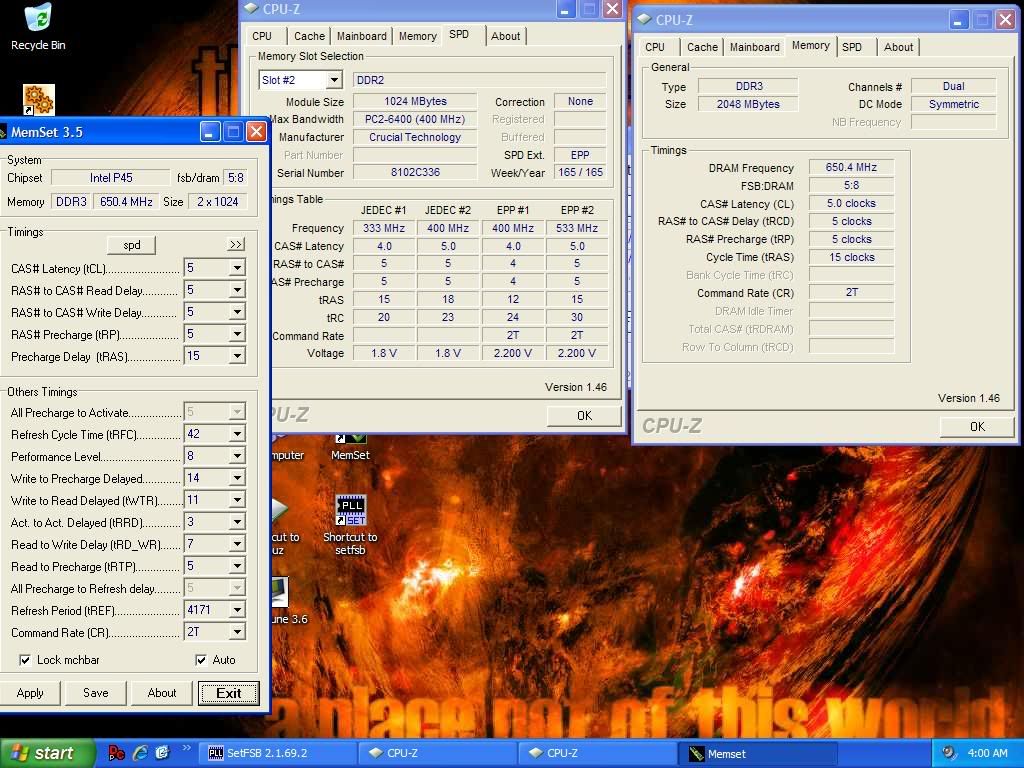1024x768 pixels.
Task: Switch to Cache tab in right CPU-Z window
Action: tap(702, 47)
